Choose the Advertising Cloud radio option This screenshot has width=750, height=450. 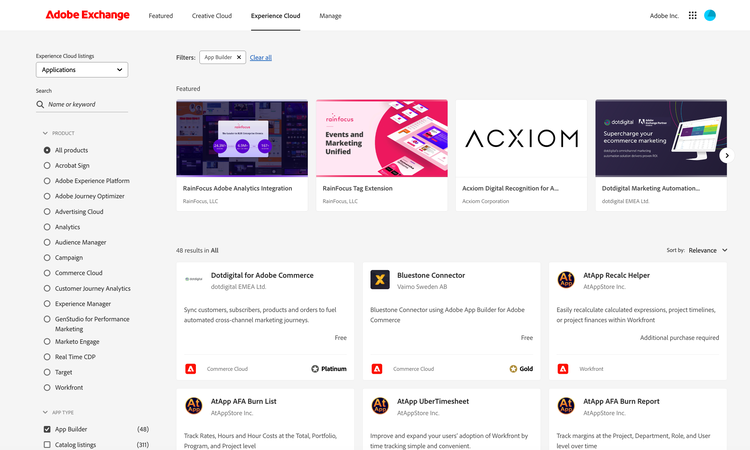[x=47, y=211]
